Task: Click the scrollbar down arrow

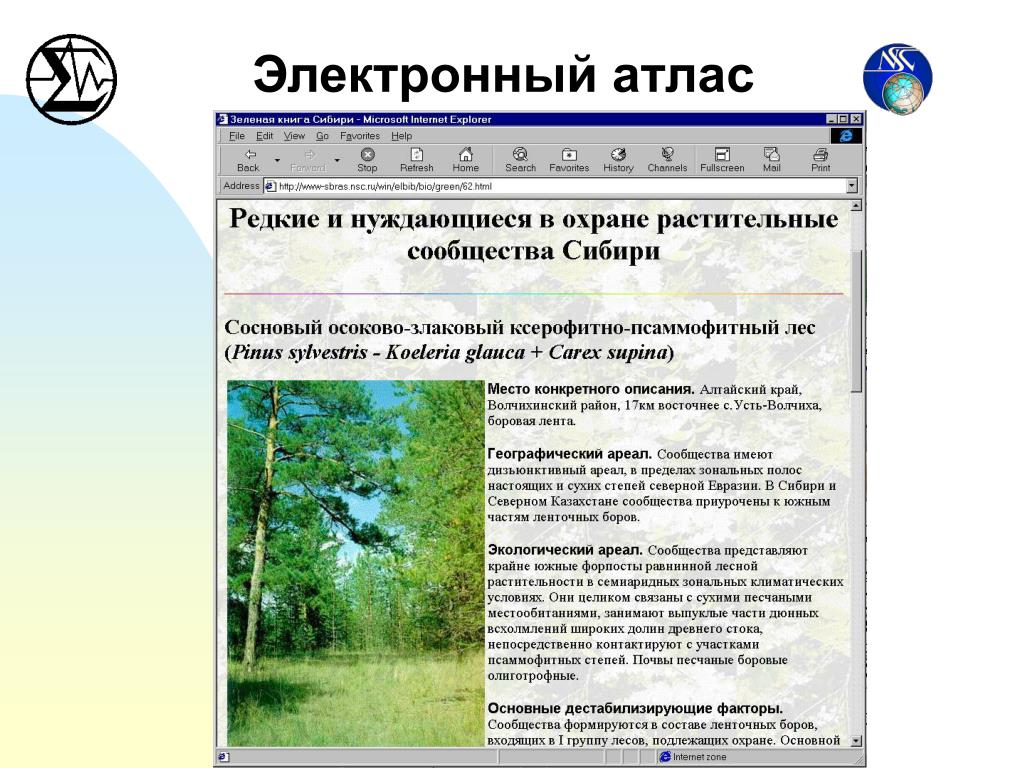Action: (x=856, y=741)
